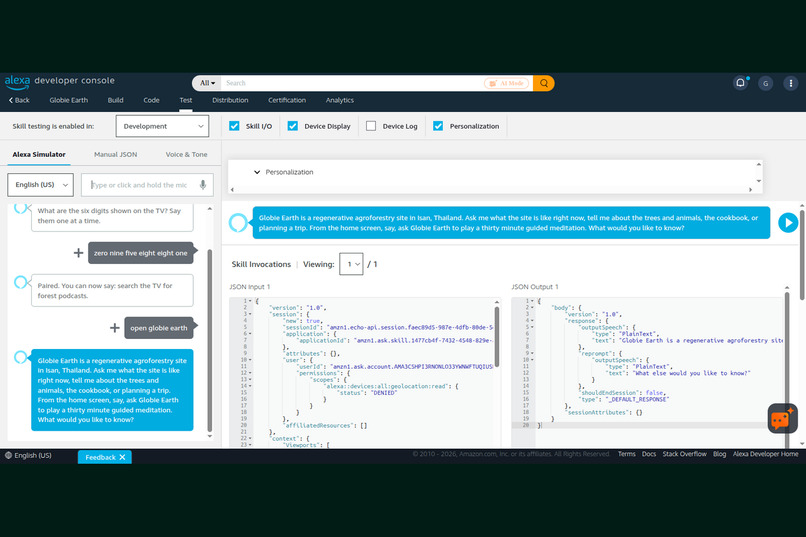Click plus icon beside 'zero nine five eight eight one'
This screenshot has width=806, height=537.
tap(78, 253)
